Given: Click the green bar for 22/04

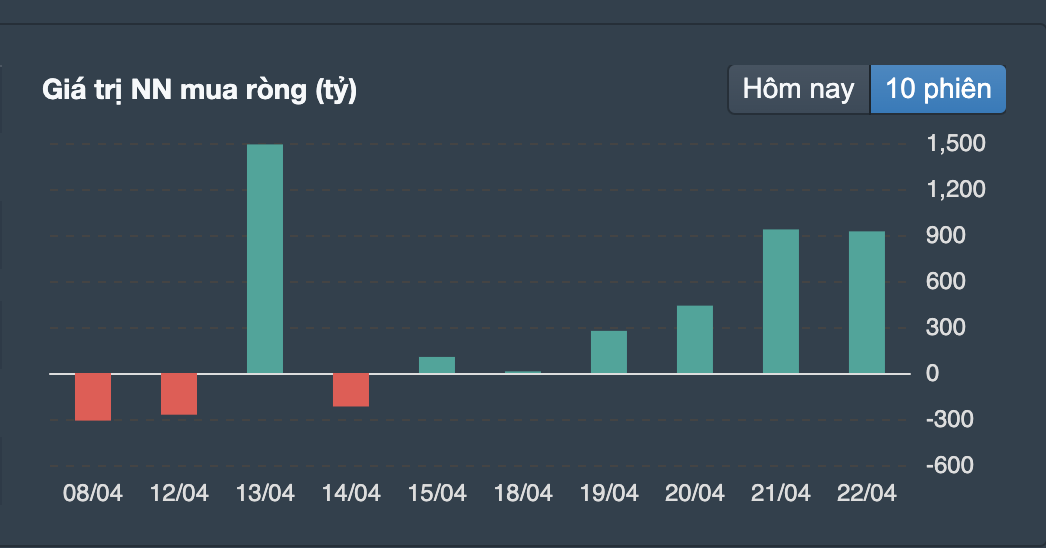Looking at the screenshot, I should pyautogui.click(x=867, y=303).
